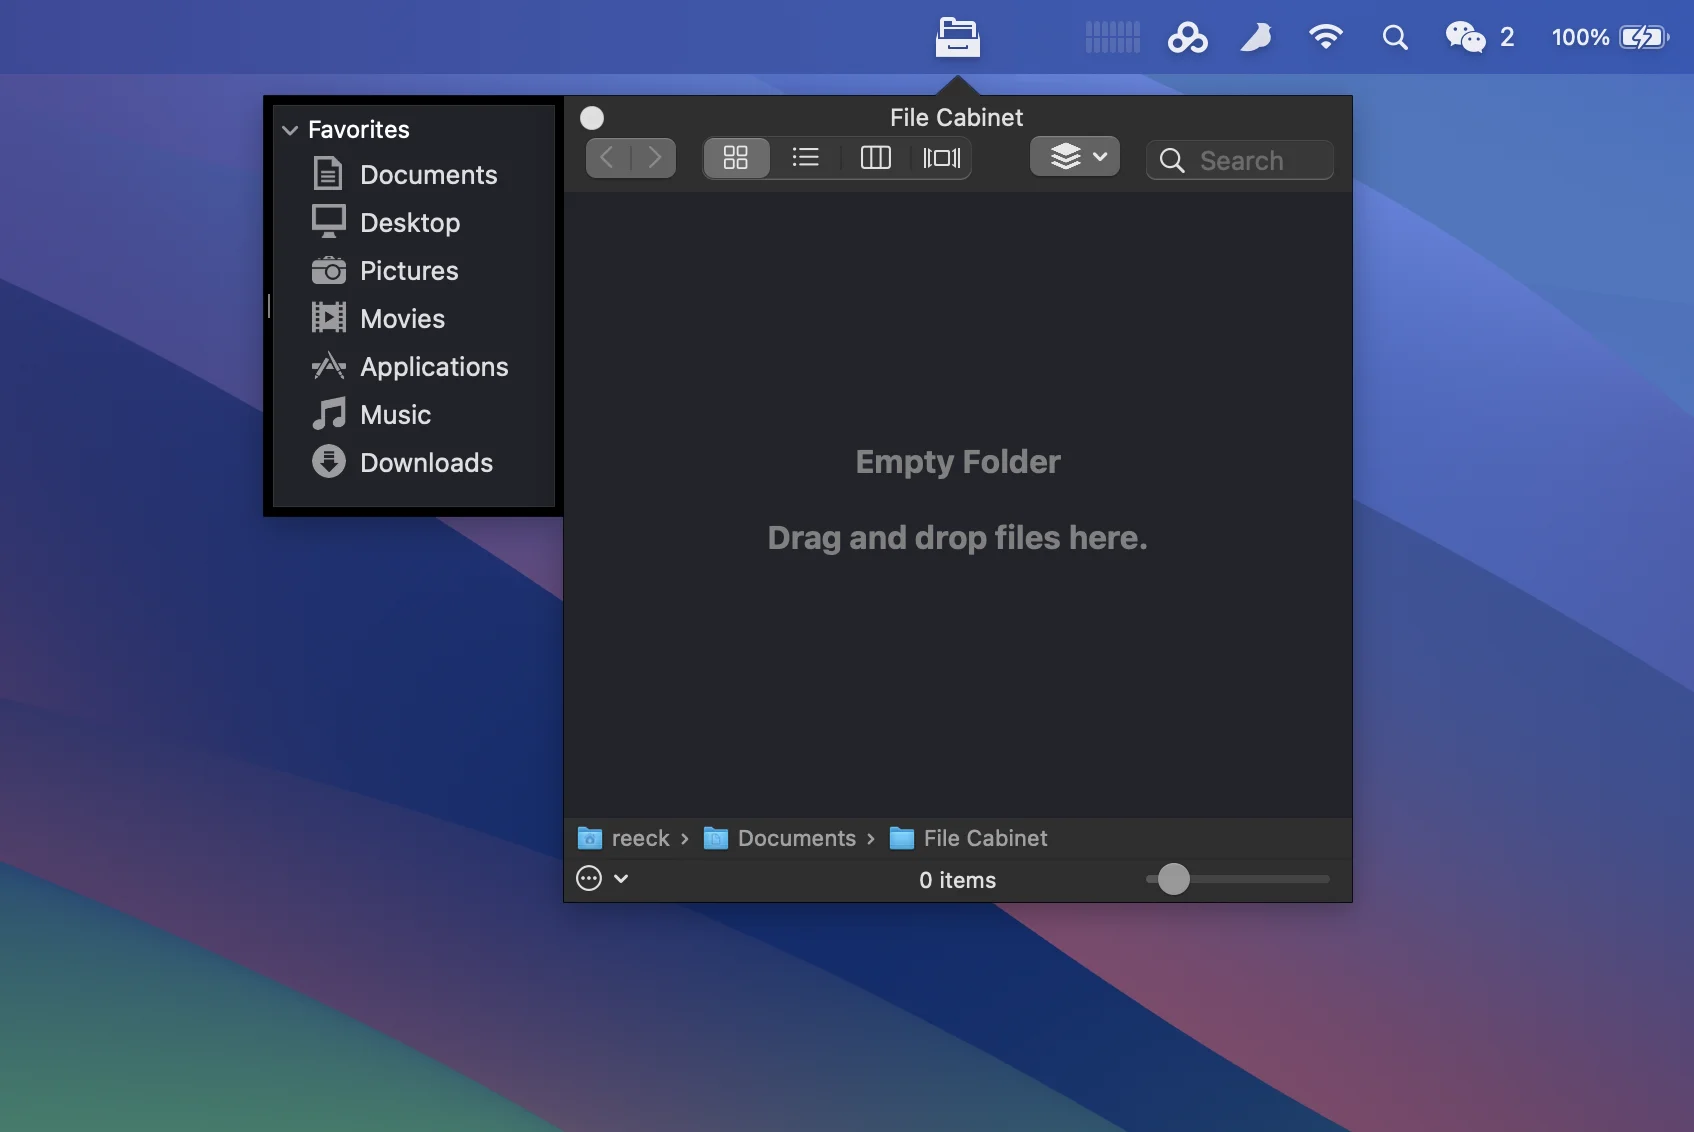Click File Cabinet in the path bar
The width and height of the screenshot is (1694, 1132).
point(968,838)
